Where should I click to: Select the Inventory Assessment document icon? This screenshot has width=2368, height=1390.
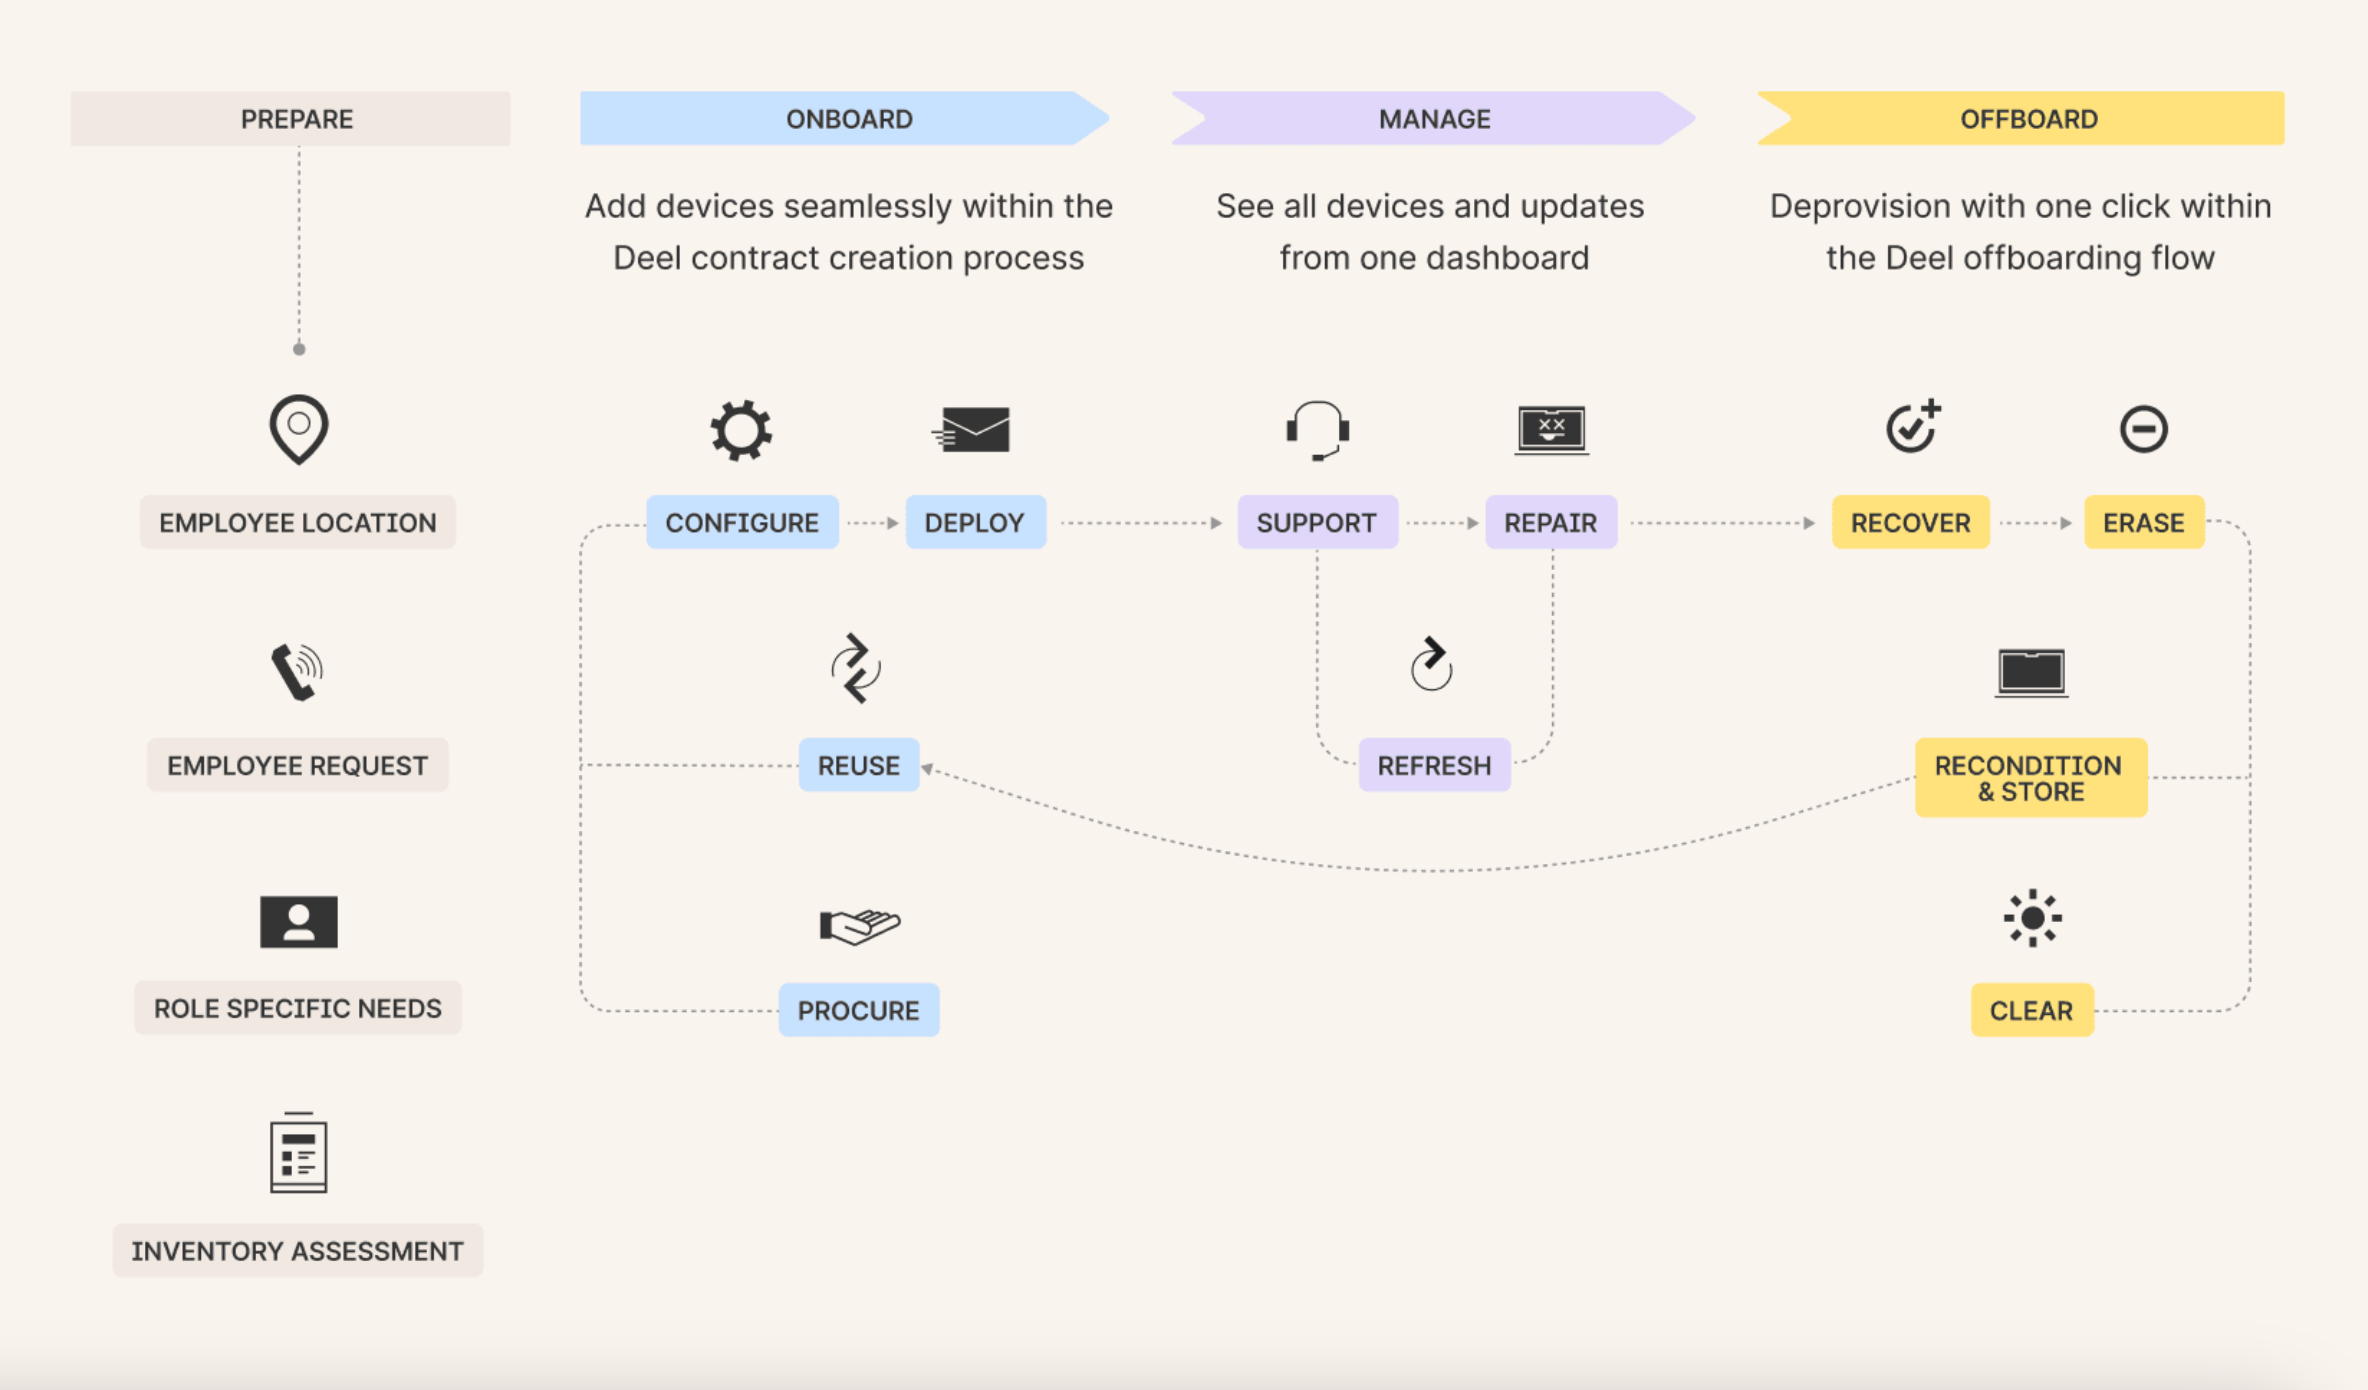pos(300,1160)
